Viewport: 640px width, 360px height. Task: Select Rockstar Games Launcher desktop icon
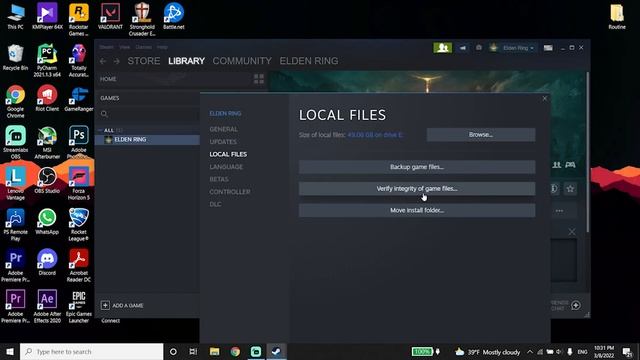(x=79, y=20)
